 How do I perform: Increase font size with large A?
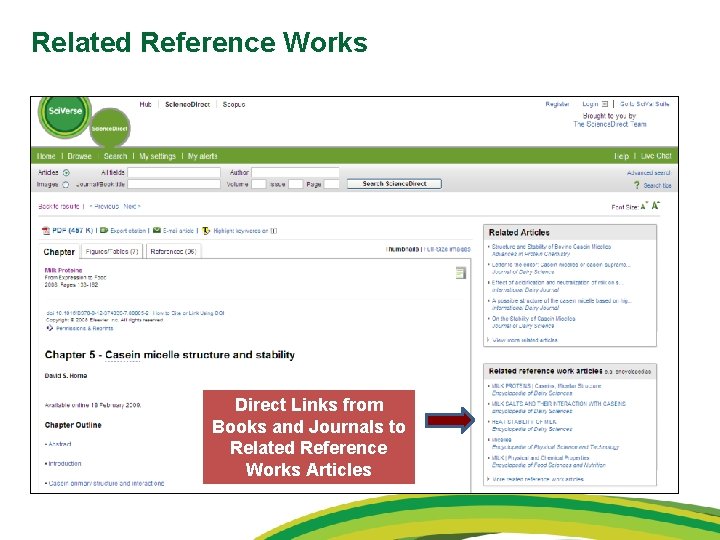pyautogui.click(x=655, y=205)
